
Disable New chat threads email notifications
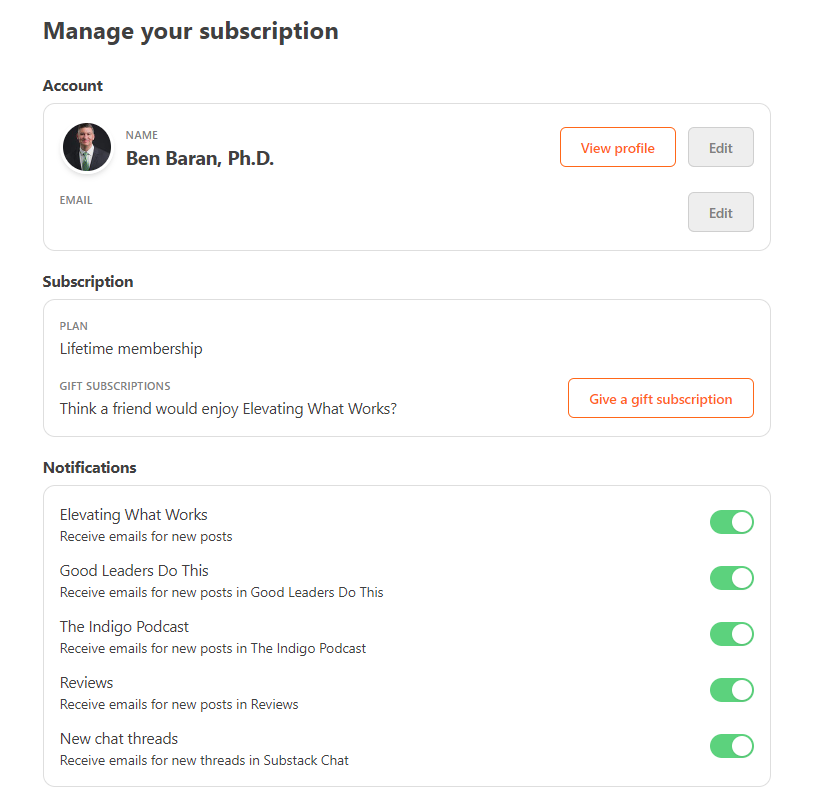[731, 746]
